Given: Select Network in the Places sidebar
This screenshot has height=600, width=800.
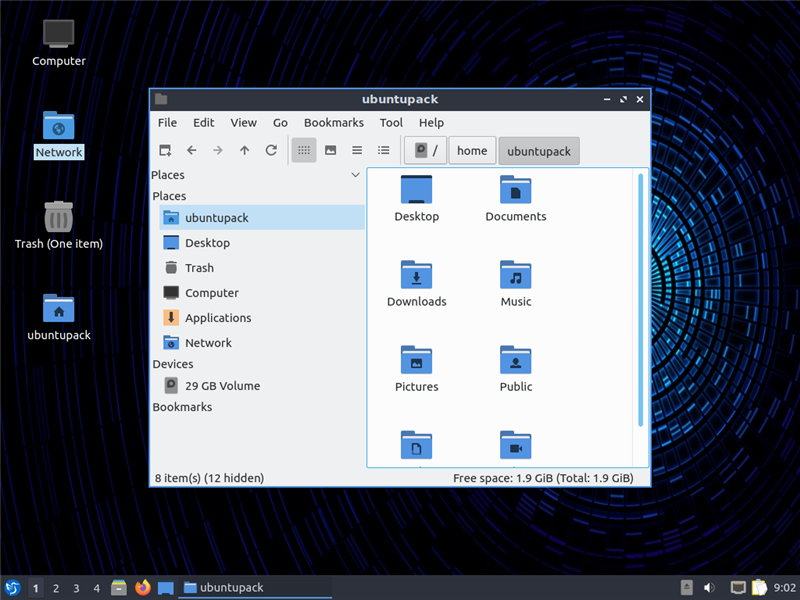Looking at the screenshot, I should click(262, 343).
